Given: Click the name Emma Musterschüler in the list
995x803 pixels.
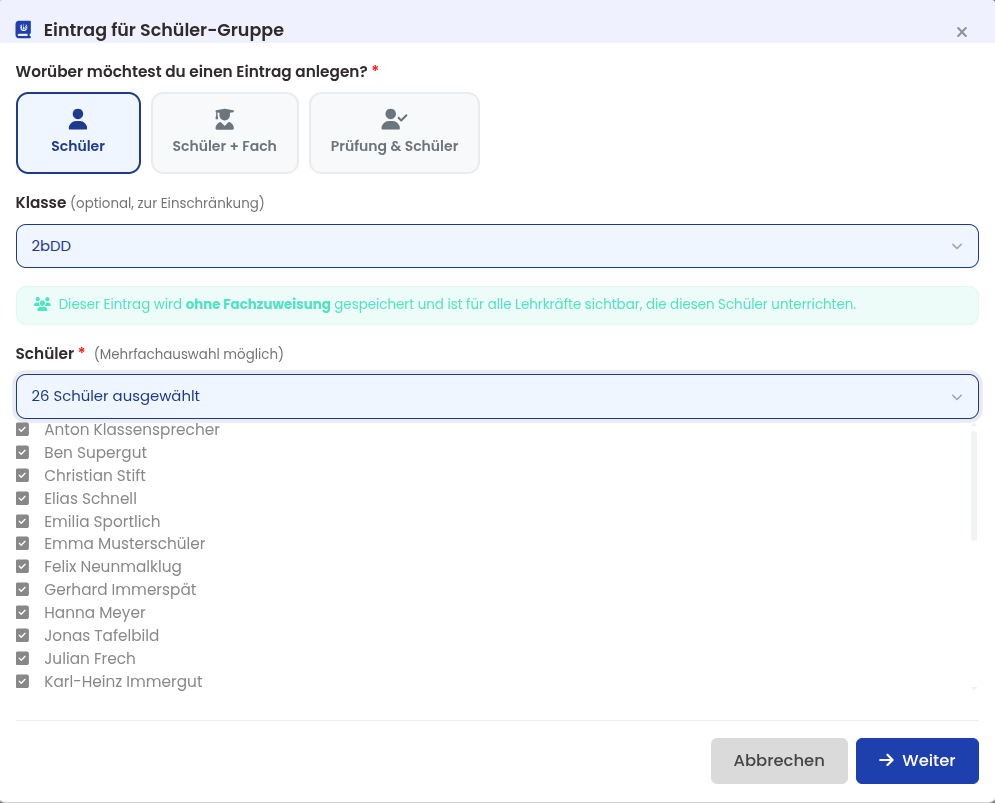Looking at the screenshot, I should tap(124, 543).
